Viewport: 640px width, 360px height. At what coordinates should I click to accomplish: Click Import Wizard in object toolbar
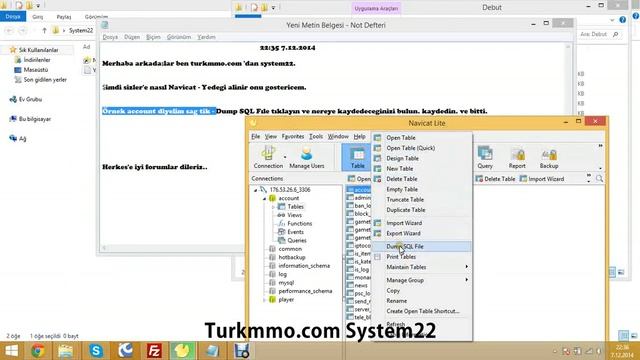(x=542, y=179)
